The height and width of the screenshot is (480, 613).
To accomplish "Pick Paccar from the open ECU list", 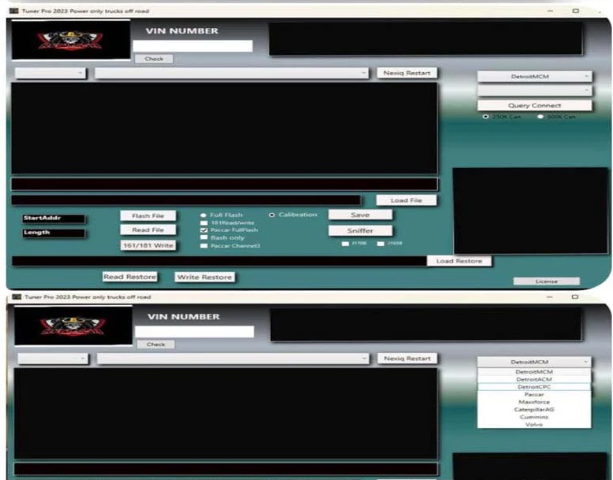I will point(534,394).
